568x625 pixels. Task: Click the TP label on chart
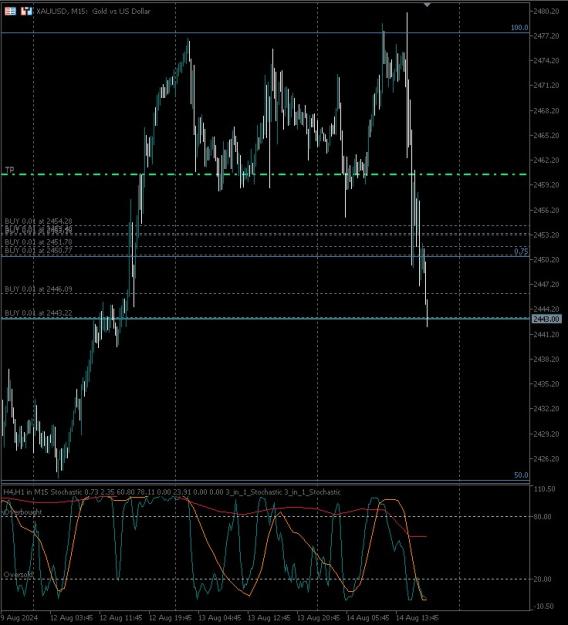tap(10, 170)
